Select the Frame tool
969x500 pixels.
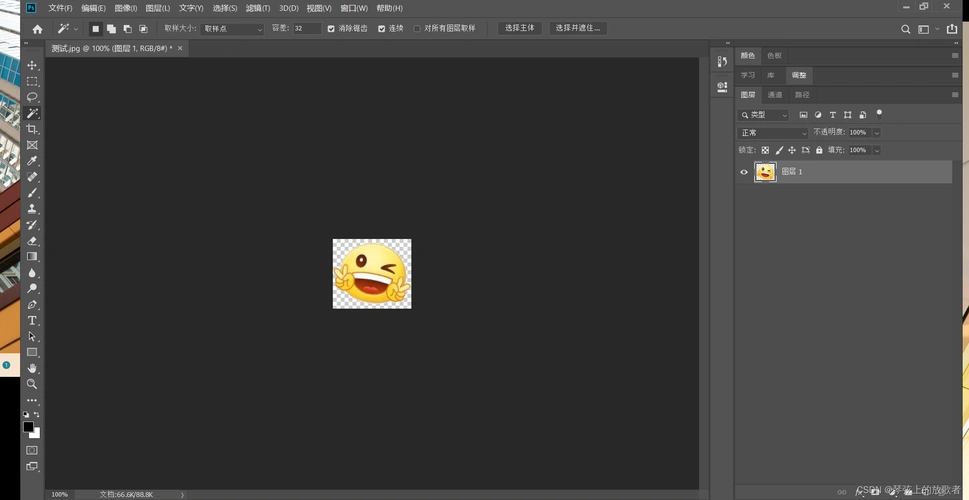click(x=32, y=145)
